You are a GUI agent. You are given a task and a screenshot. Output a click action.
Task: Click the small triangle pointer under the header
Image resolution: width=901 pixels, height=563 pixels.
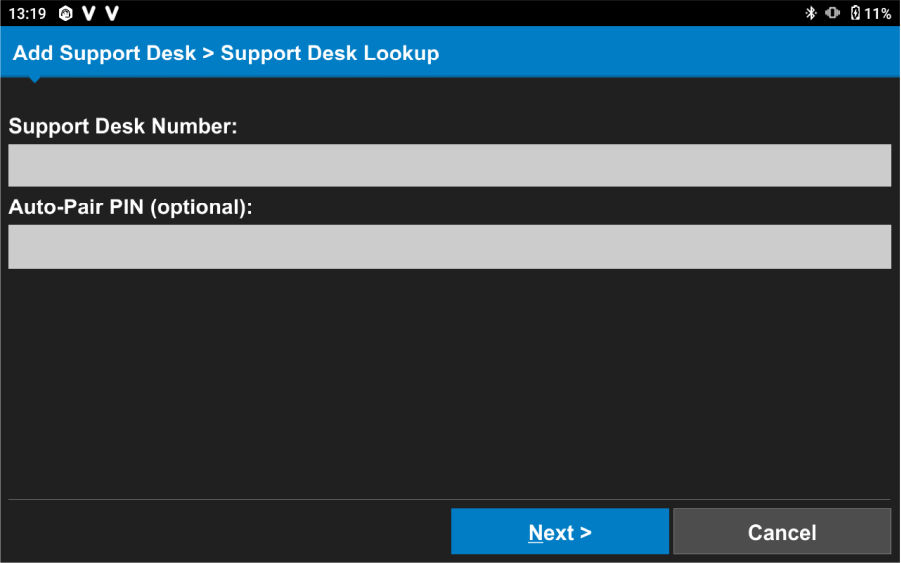click(35, 79)
